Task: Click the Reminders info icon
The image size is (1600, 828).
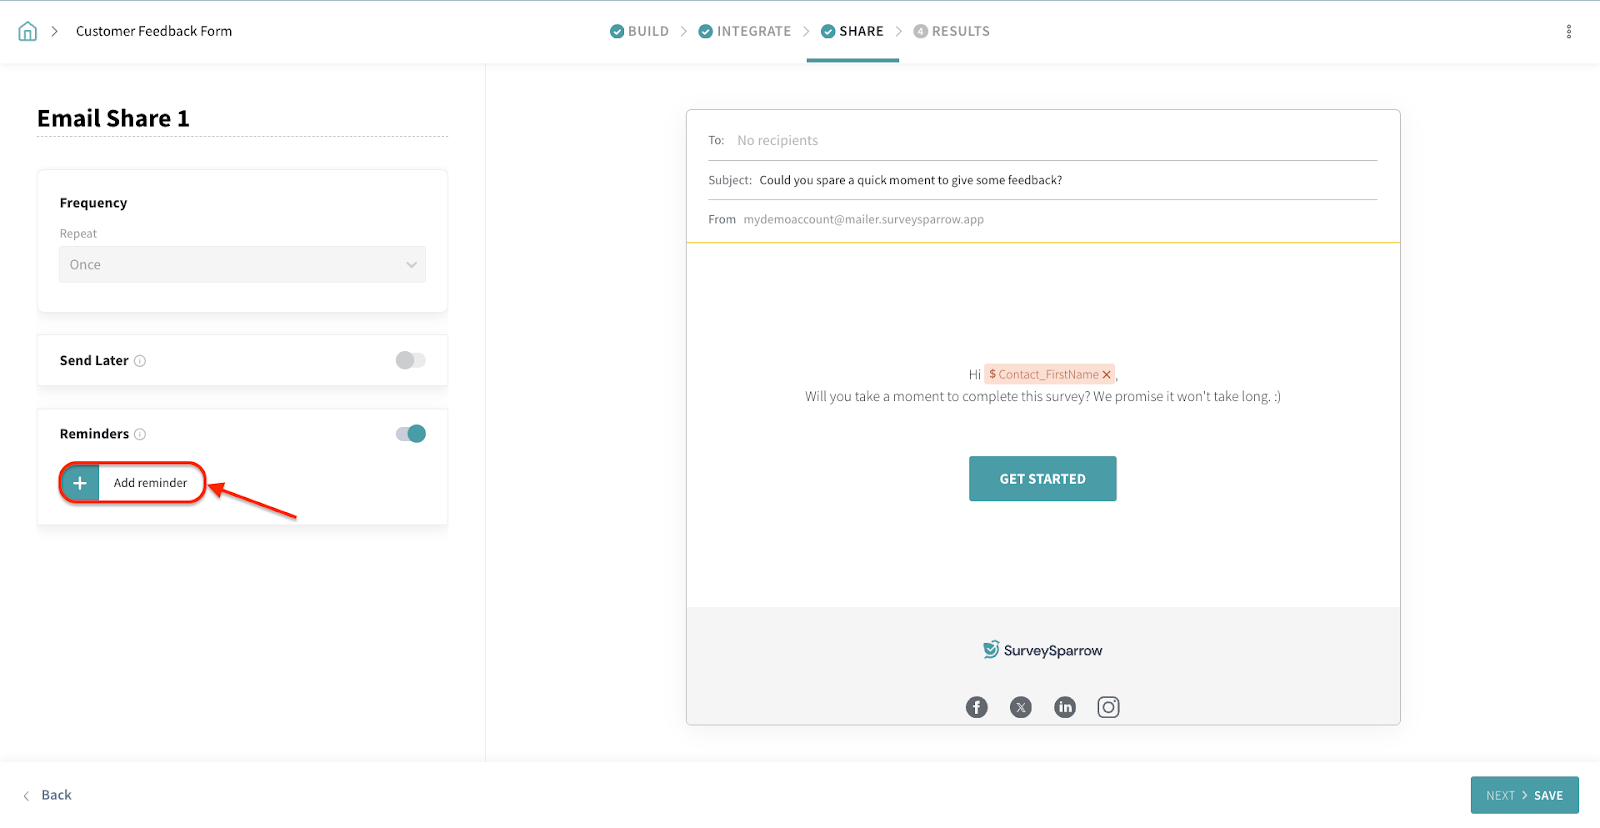Action: (x=140, y=434)
